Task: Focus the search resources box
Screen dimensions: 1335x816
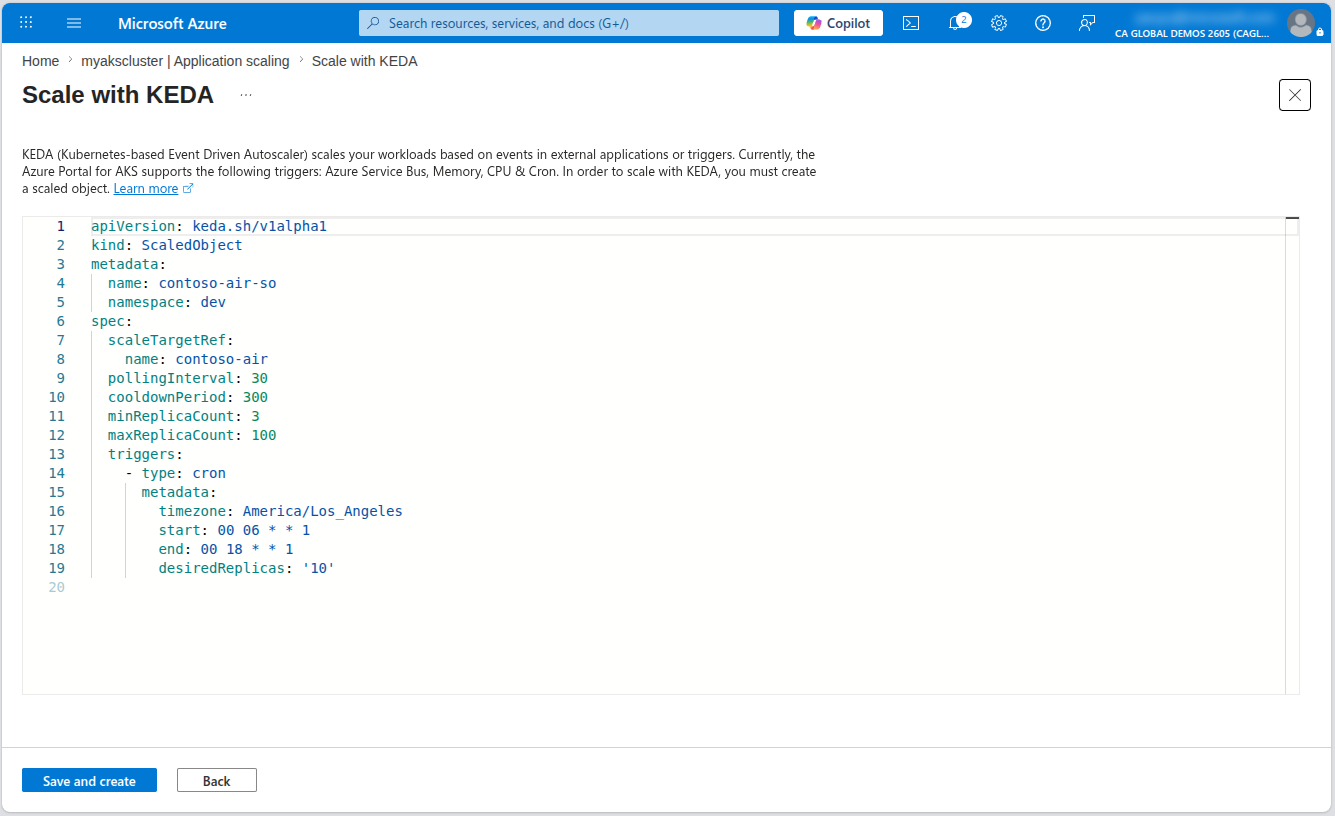Action: tap(569, 23)
